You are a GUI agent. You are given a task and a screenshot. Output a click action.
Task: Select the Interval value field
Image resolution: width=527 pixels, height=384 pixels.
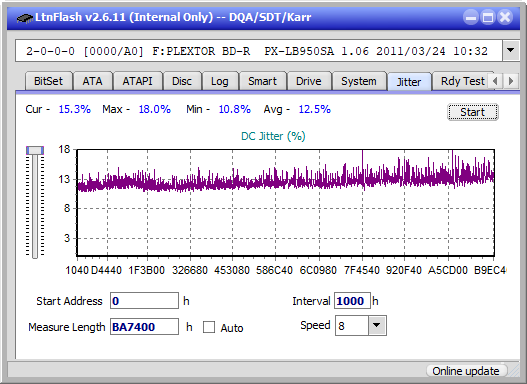click(x=352, y=301)
